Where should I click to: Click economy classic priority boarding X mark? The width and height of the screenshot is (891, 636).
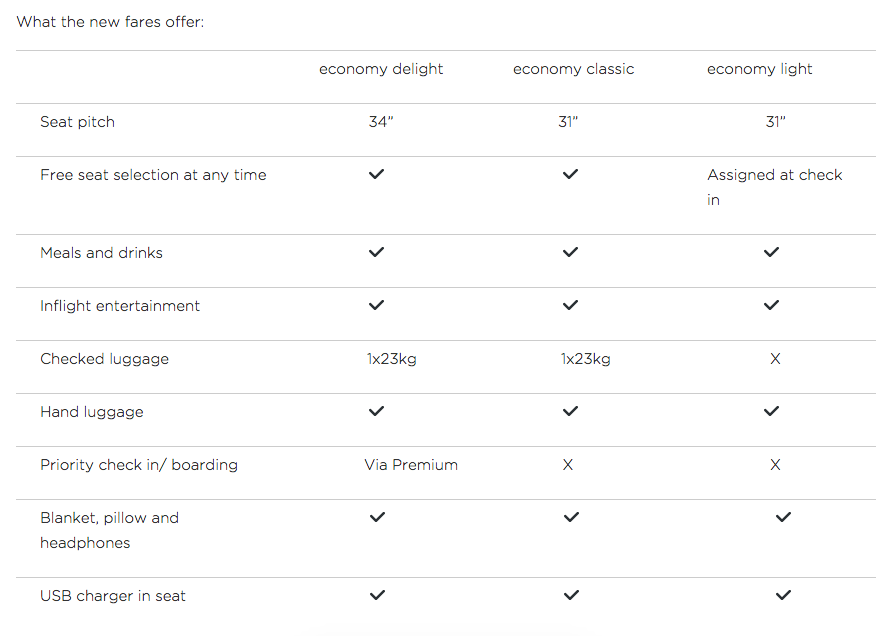click(568, 464)
